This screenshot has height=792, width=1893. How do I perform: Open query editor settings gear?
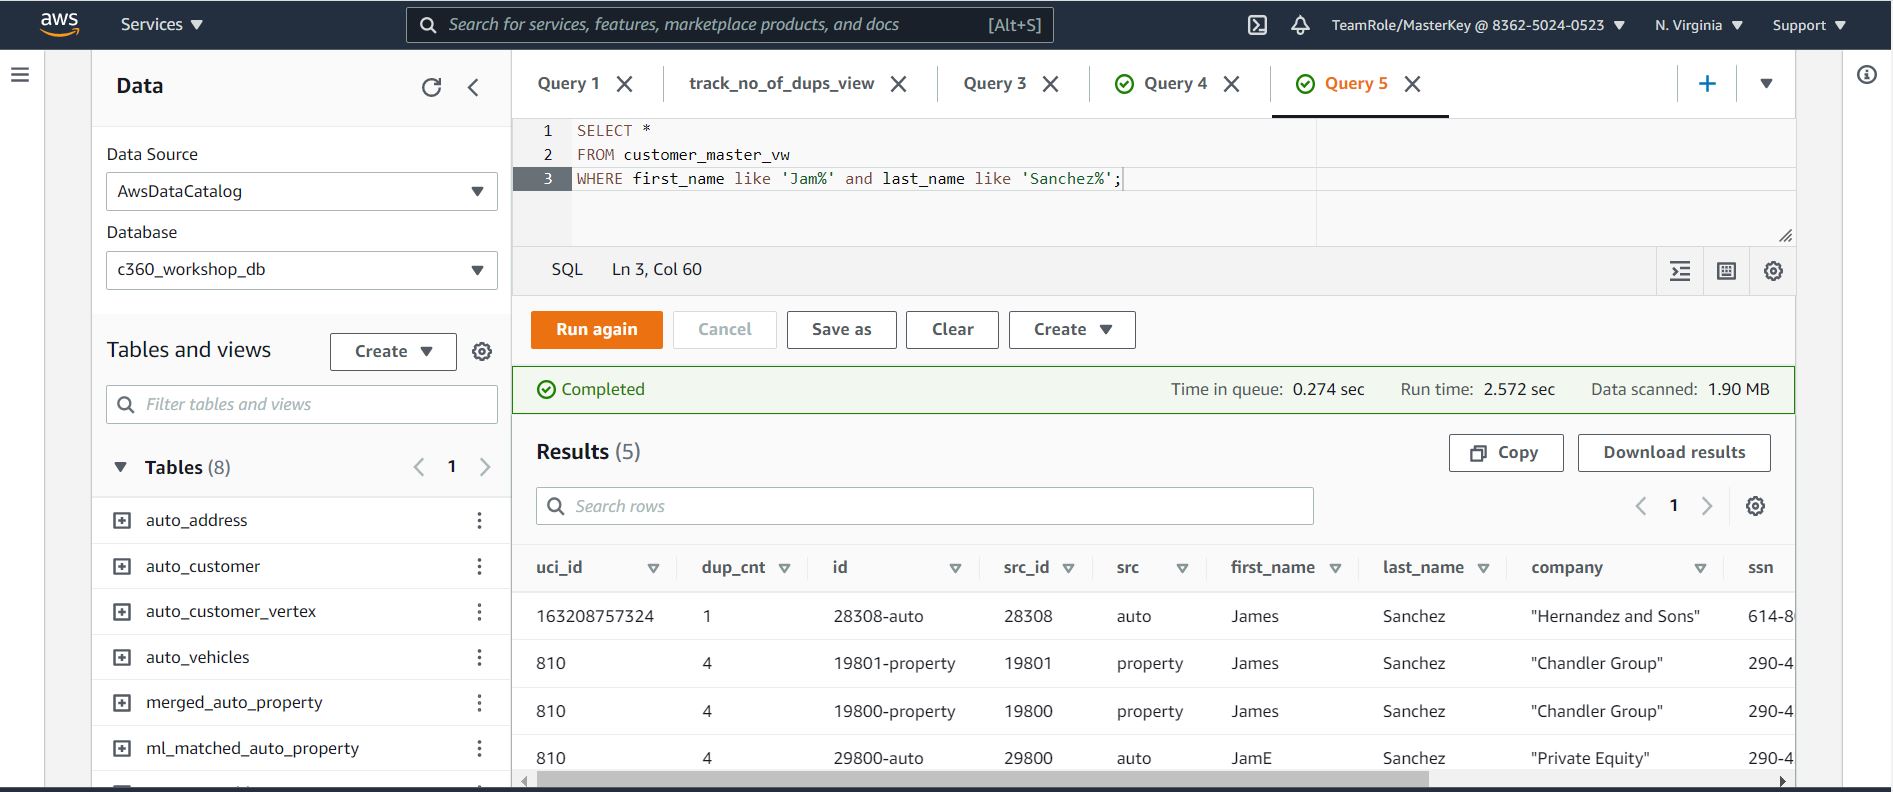click(1773, 271)
